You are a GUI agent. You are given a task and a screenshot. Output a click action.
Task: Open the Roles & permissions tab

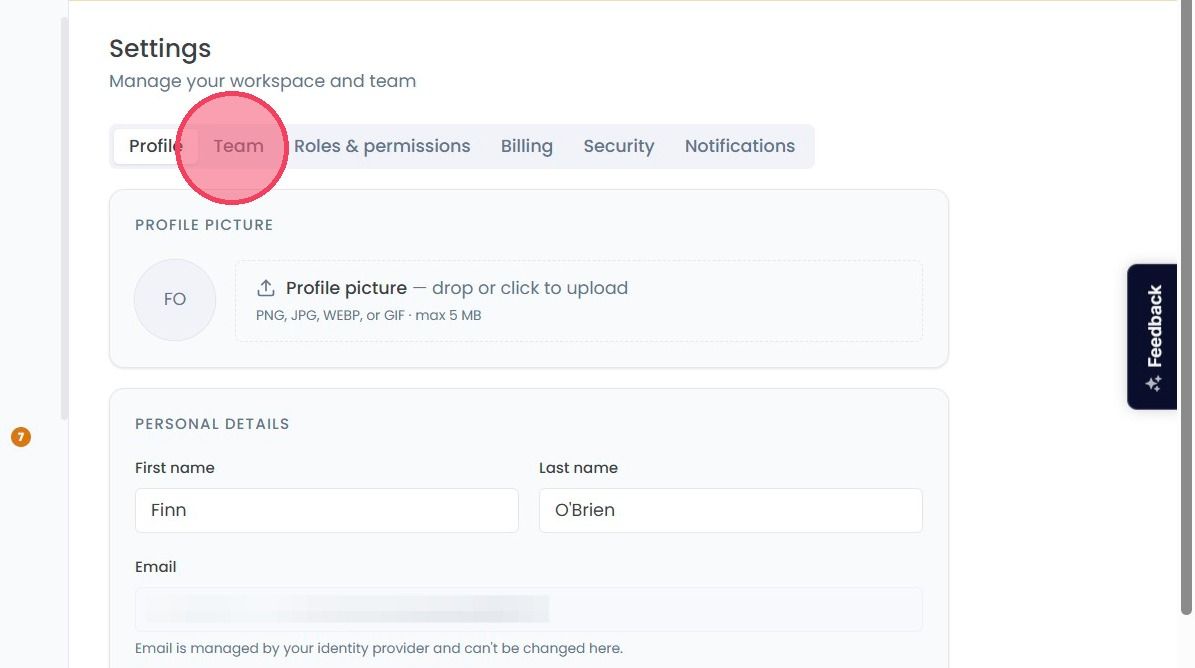(382, 146)
